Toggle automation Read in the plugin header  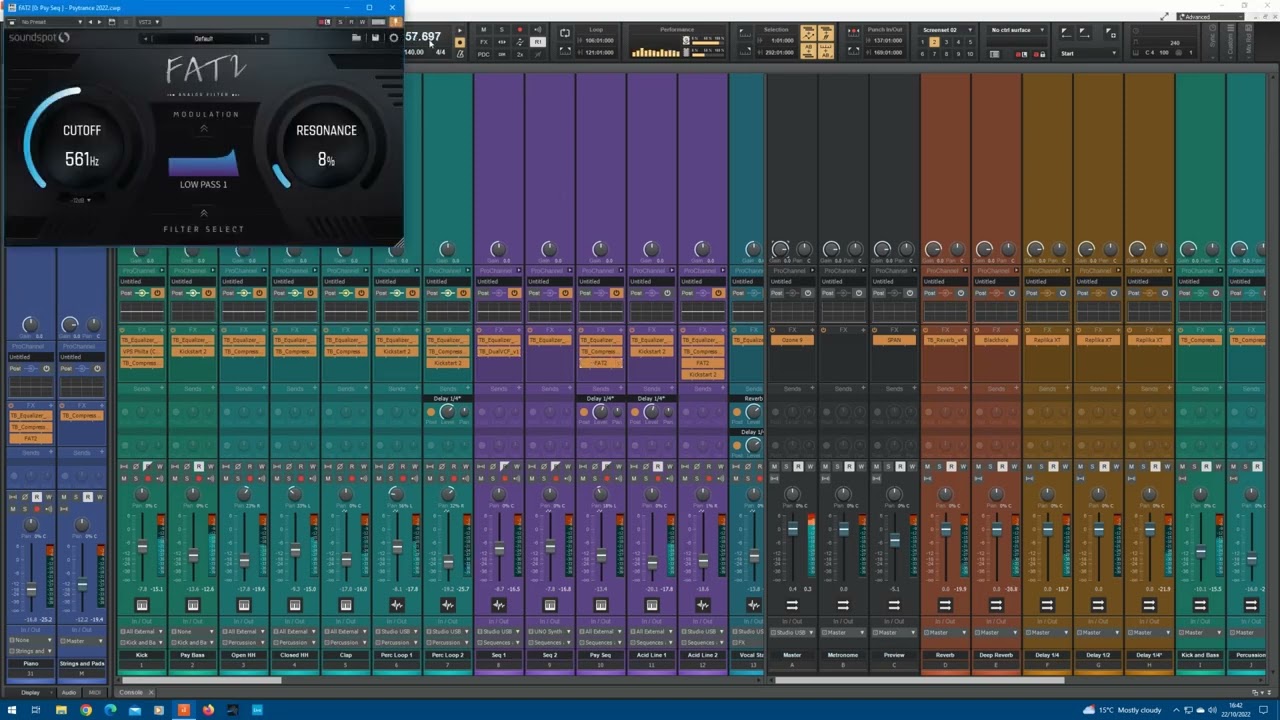[351, 21]
